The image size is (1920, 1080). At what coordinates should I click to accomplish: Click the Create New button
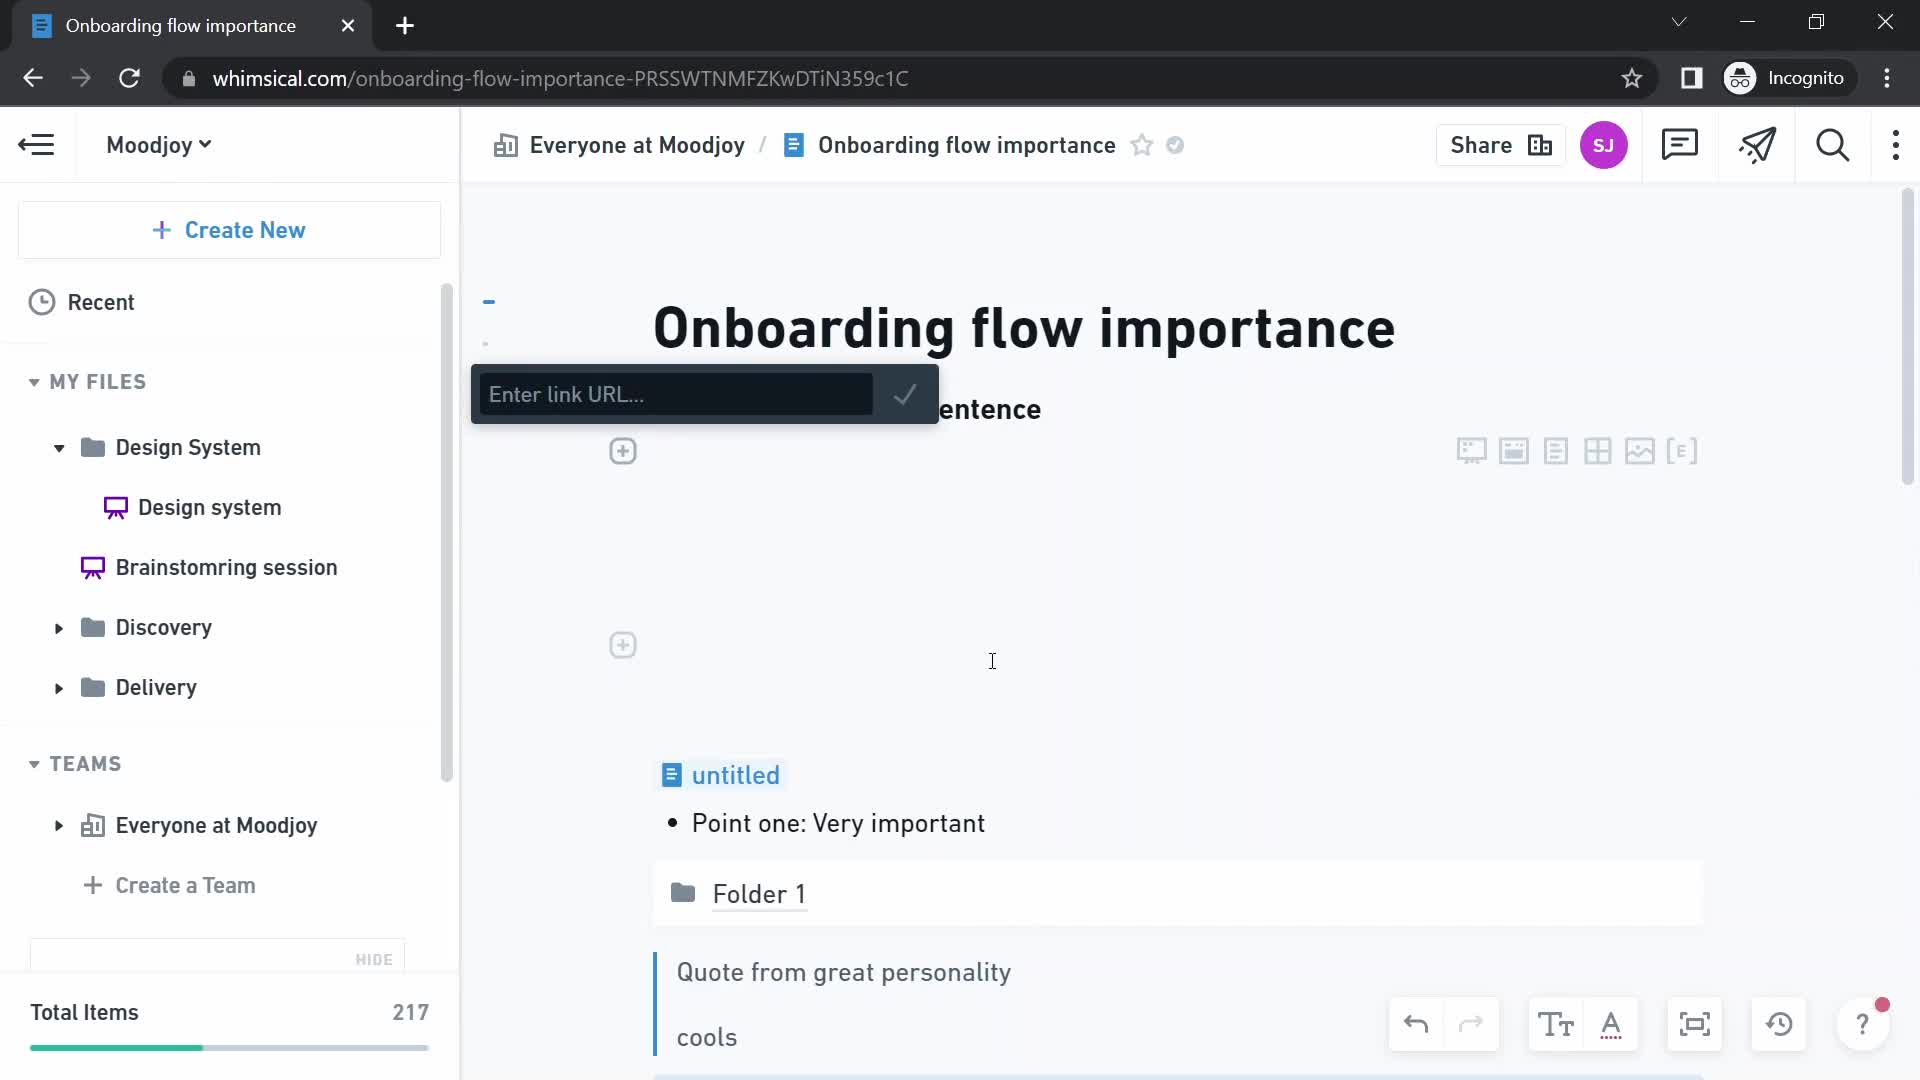229,229
